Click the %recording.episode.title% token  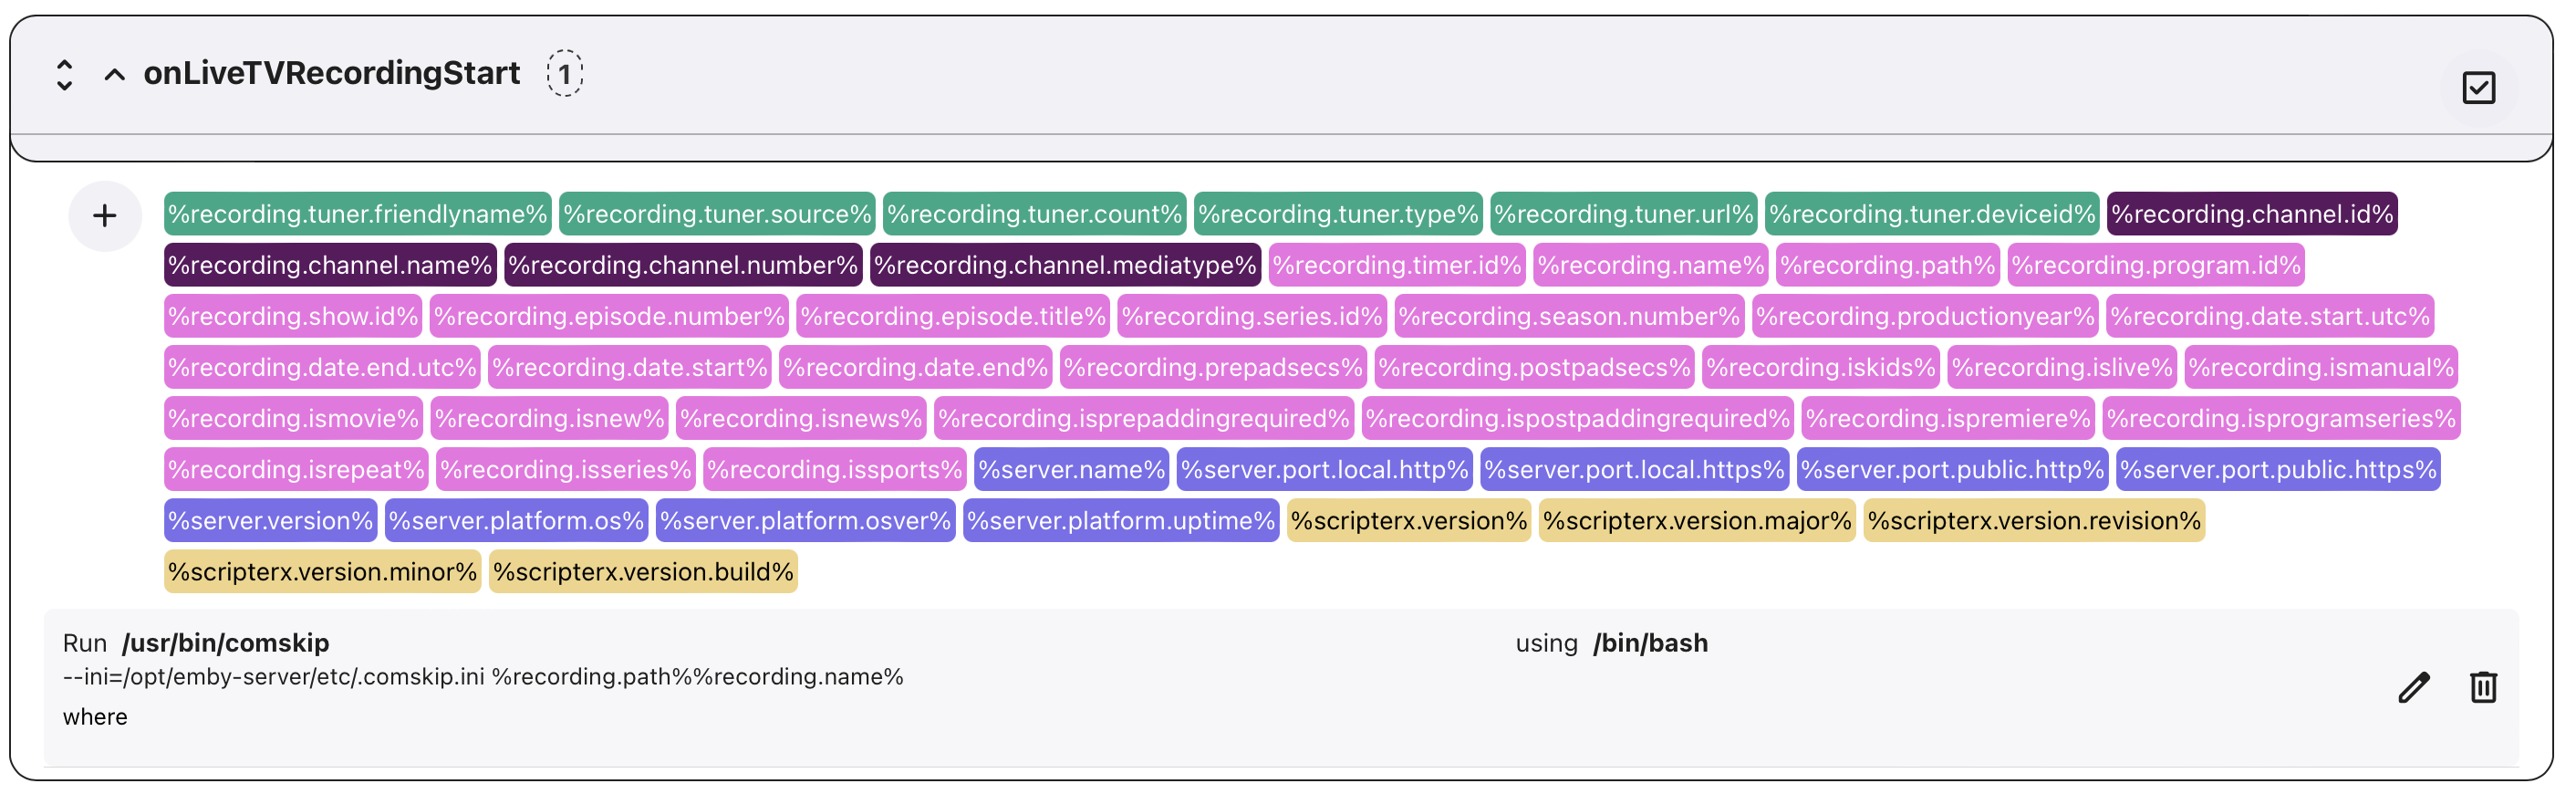click(x=952, y=317)
